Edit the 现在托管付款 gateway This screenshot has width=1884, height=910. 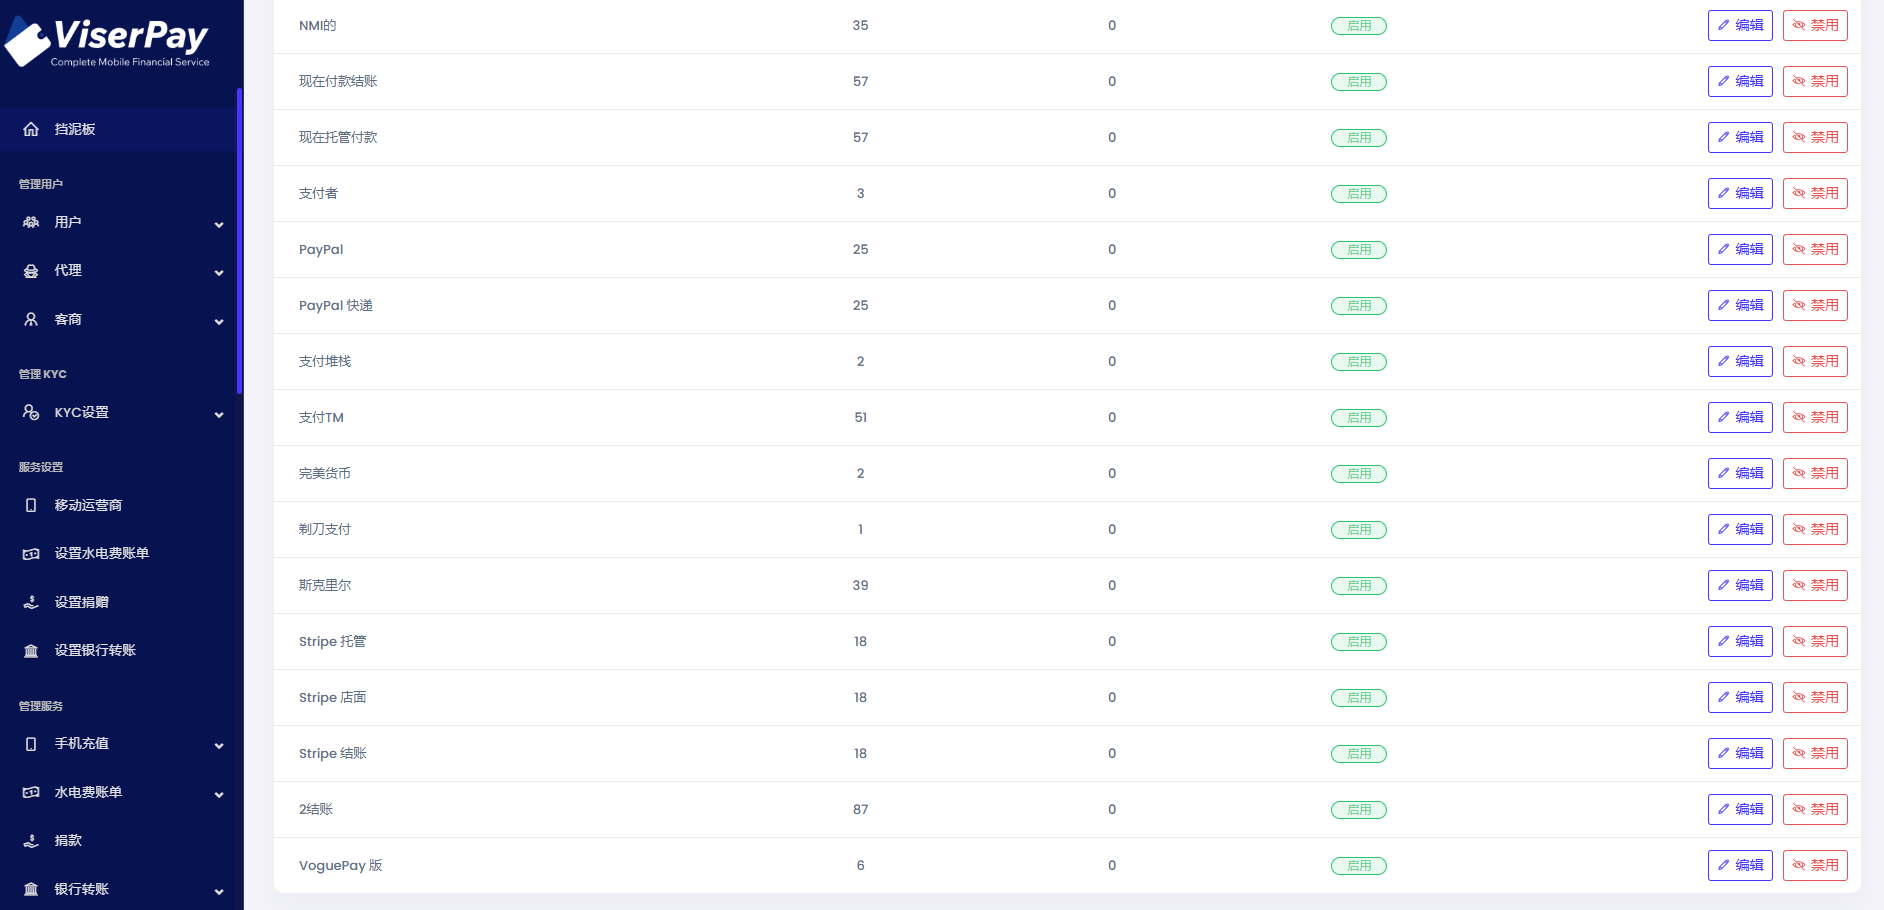coord(1740,137)
